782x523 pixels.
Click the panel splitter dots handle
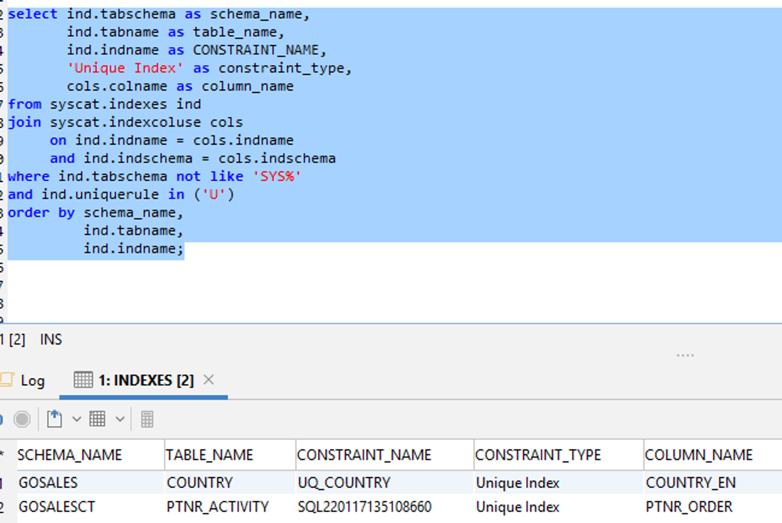click(x=685, y=355)
